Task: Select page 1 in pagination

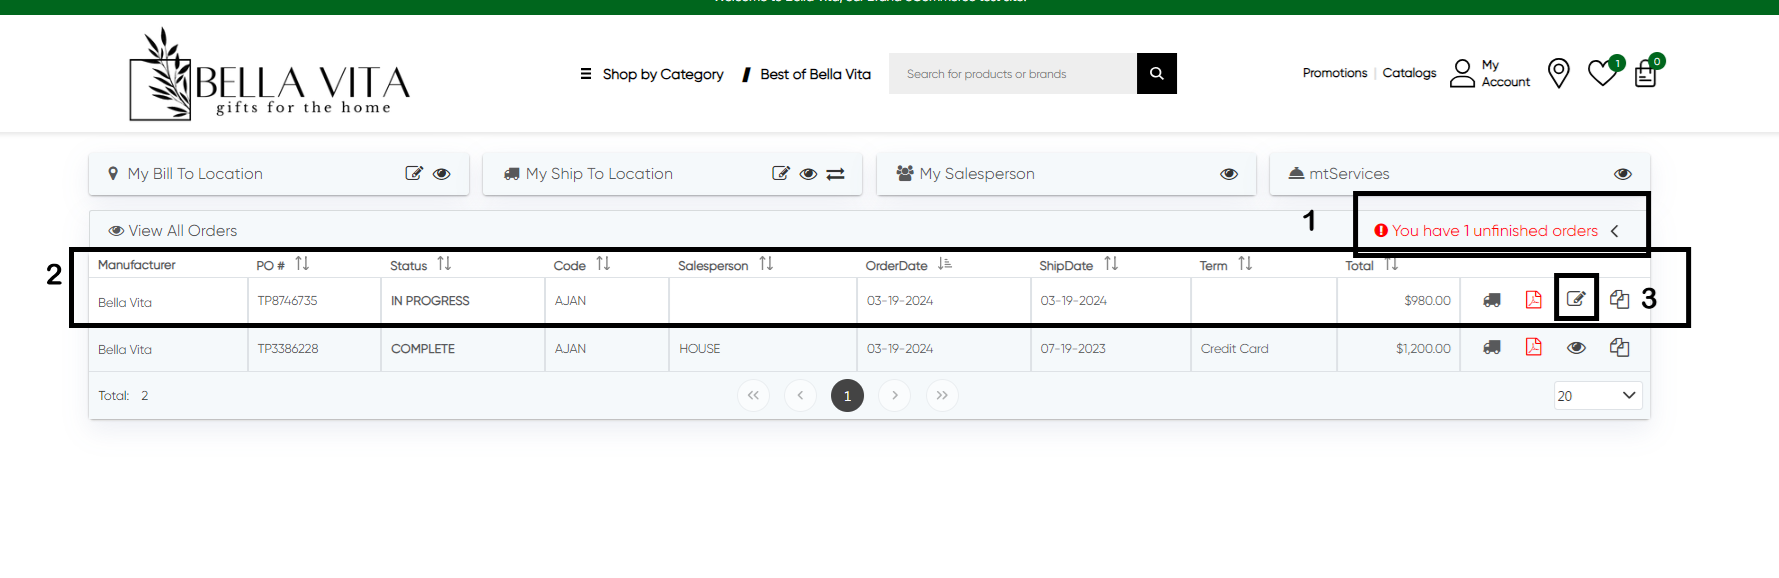Action: coord(847,396)
